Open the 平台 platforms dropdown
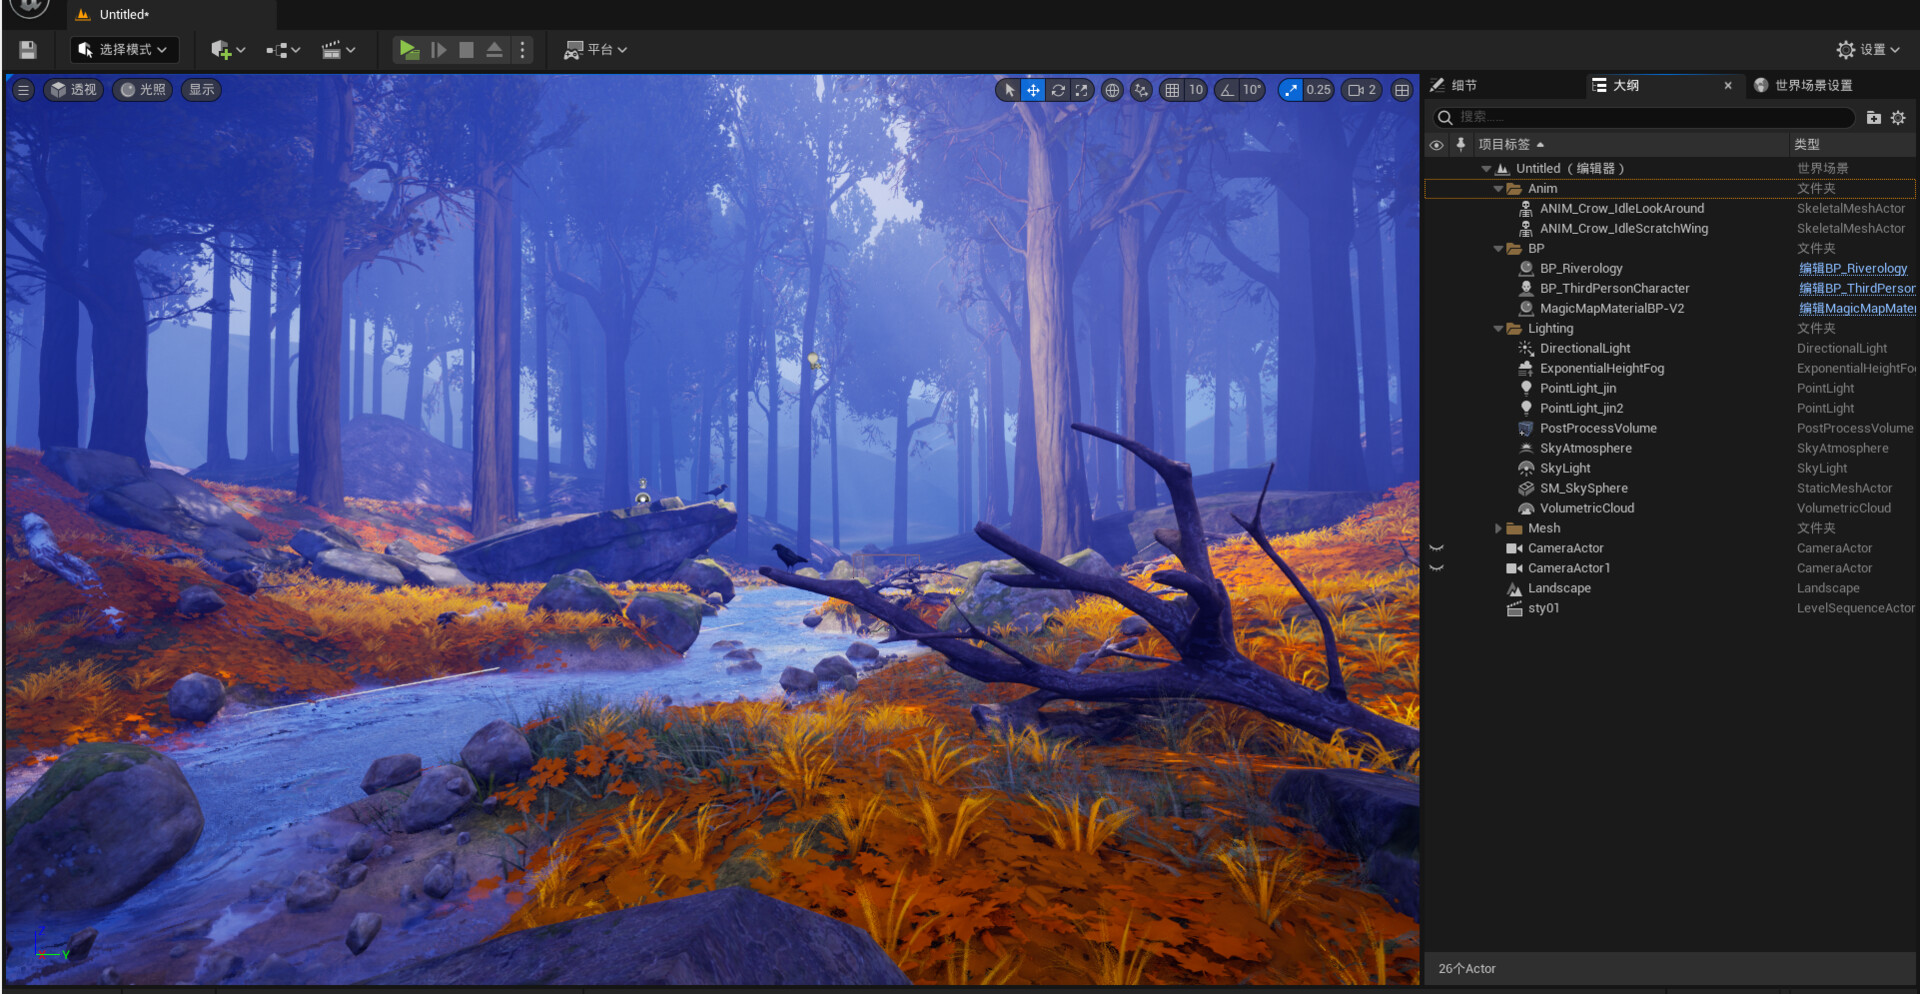This screenshot has height=994, width=1920. click(x=597, y=49)
